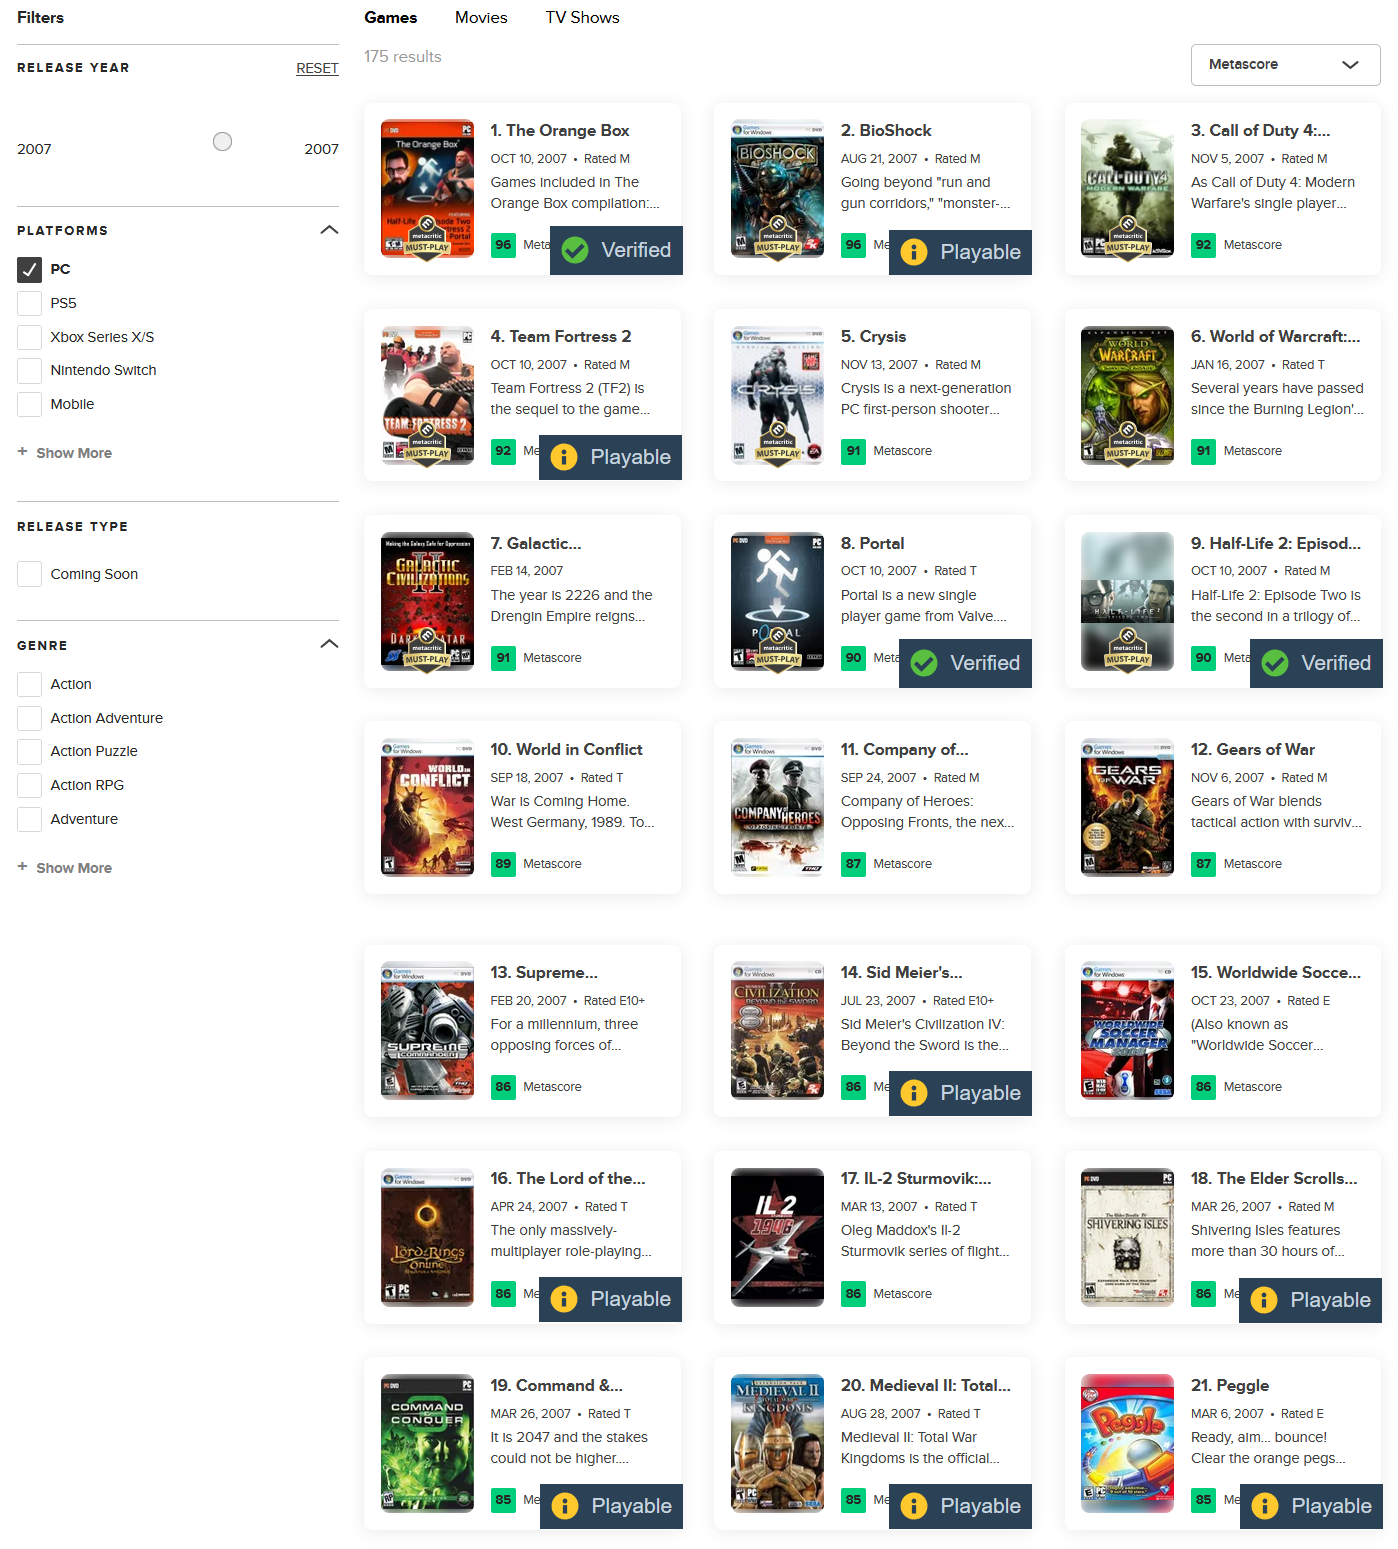This screenshot has width=1398, height=1549.
Task: Click the Playable info icon on Team Fortress 2
Action: [564, 457]
